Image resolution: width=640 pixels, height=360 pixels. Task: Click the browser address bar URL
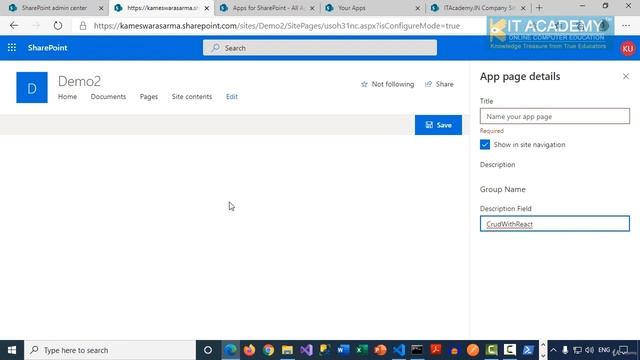277,26
